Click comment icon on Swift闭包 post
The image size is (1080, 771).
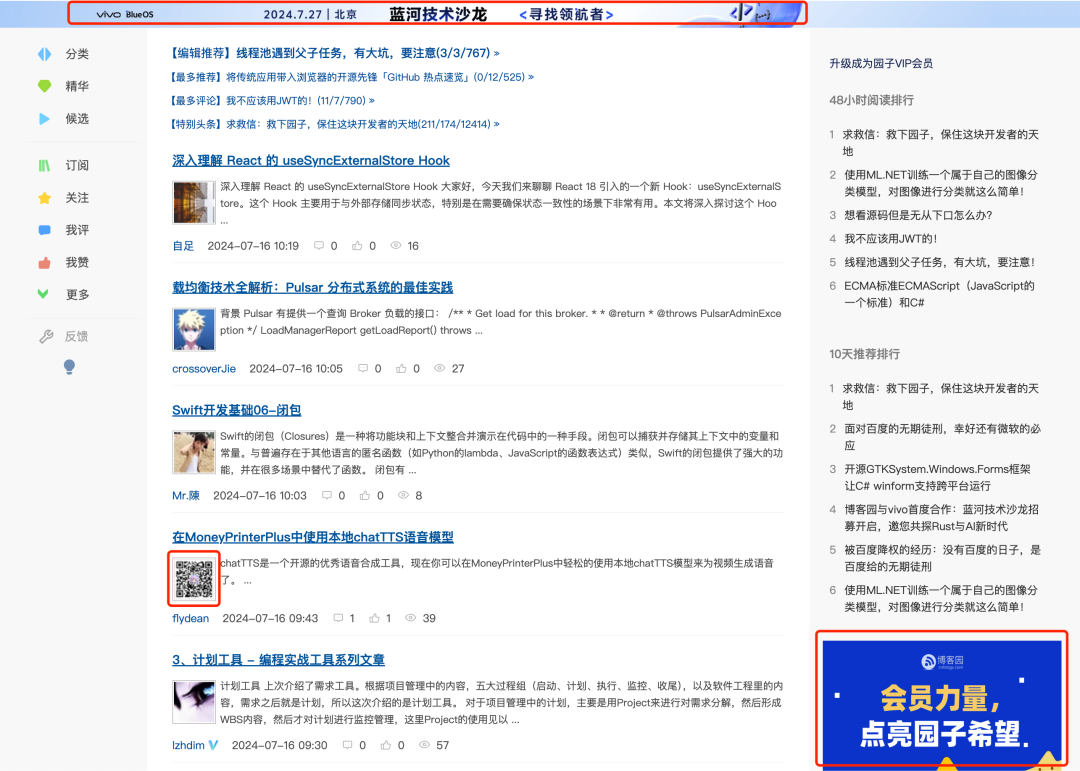(x=326, y=495)
